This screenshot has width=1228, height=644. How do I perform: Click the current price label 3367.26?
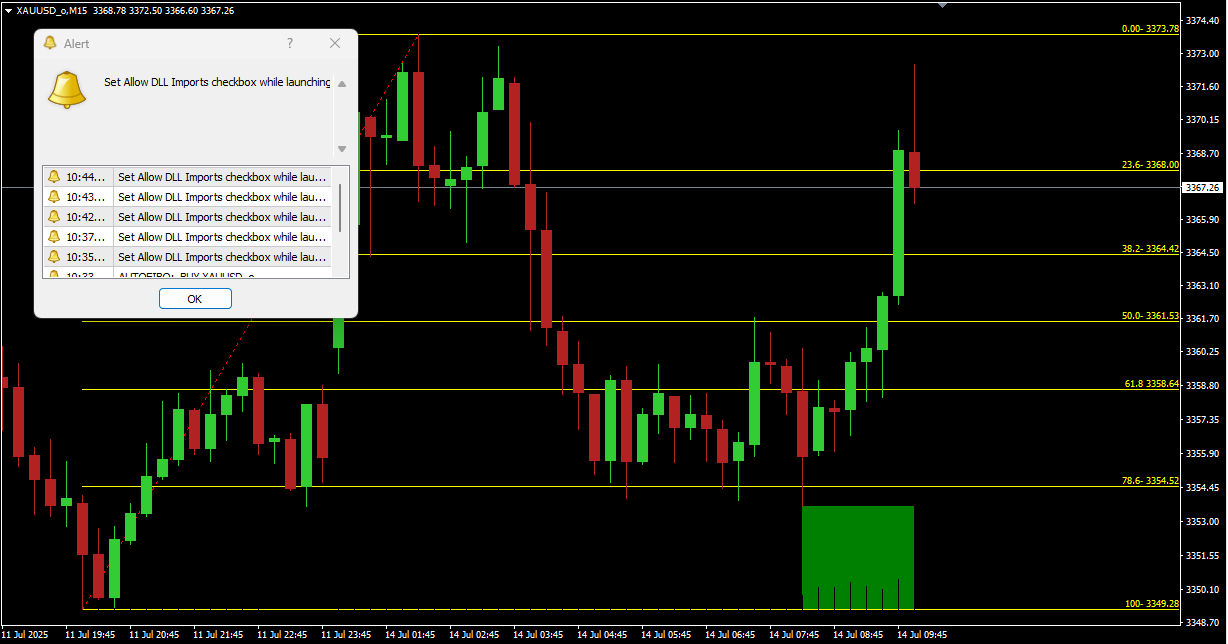pyautogui.click(x=1201, y=187)
